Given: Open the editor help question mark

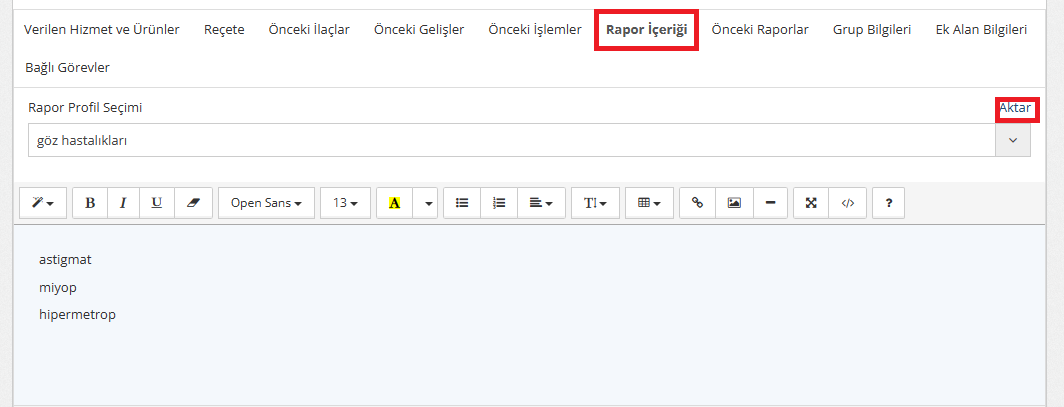Looking at the screenshot, I should (888, 203).
